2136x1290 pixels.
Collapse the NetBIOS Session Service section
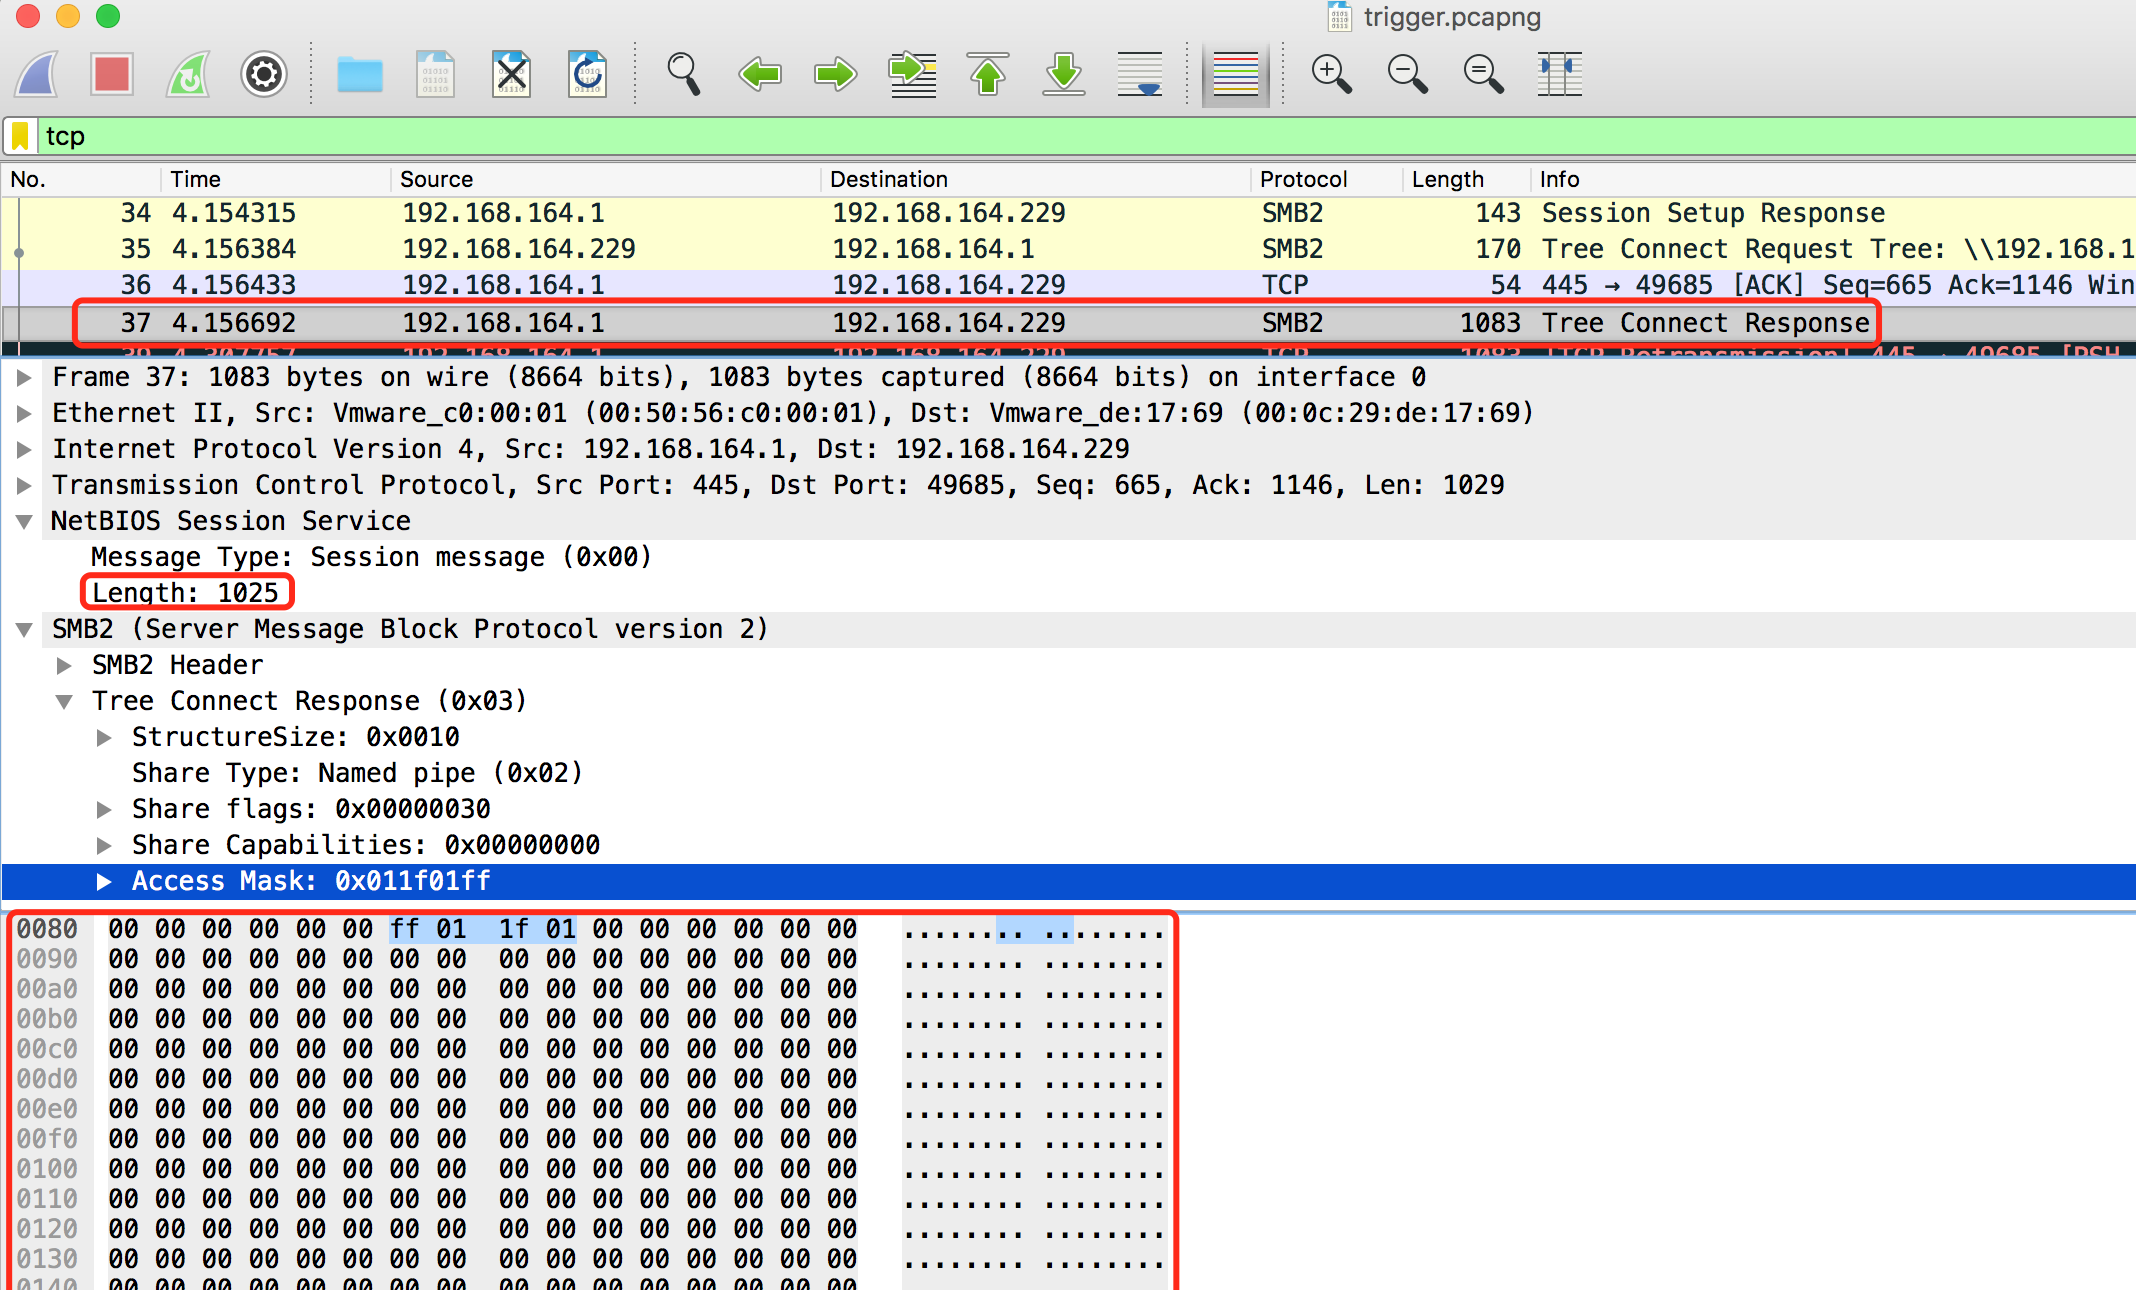tap(25, 521)
